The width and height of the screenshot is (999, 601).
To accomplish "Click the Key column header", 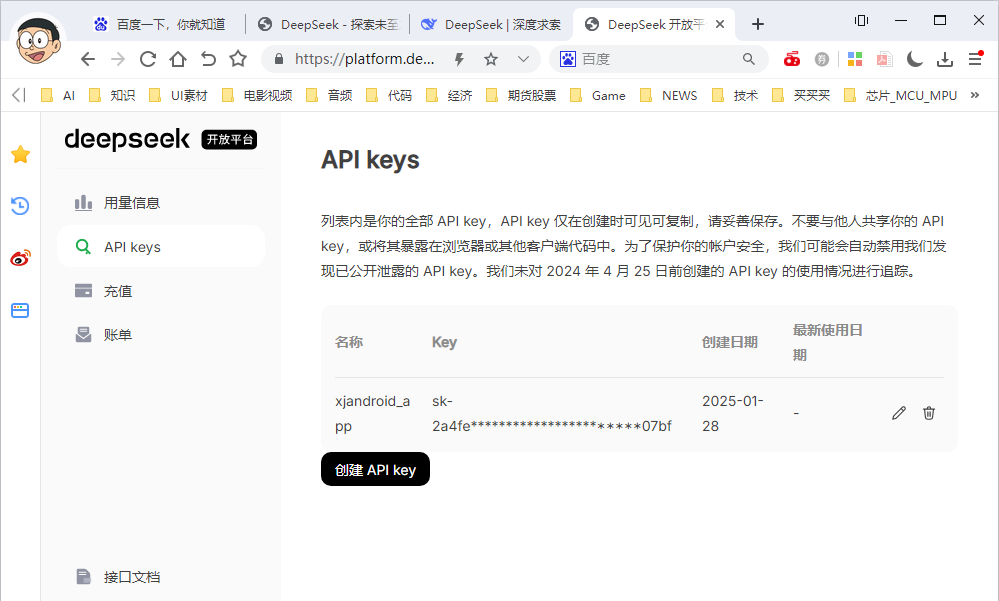I will tap(444, 342).
